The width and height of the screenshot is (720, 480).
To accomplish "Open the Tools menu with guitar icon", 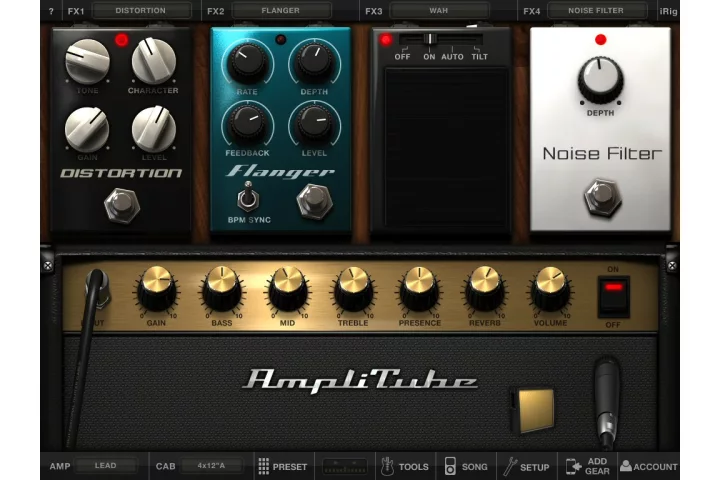I will [x=405, y=467].
